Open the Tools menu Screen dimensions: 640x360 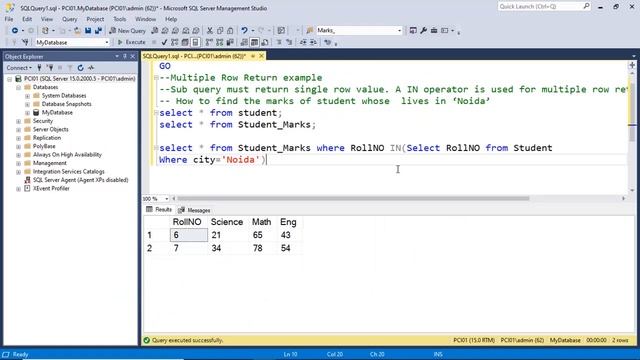(120, 19)
